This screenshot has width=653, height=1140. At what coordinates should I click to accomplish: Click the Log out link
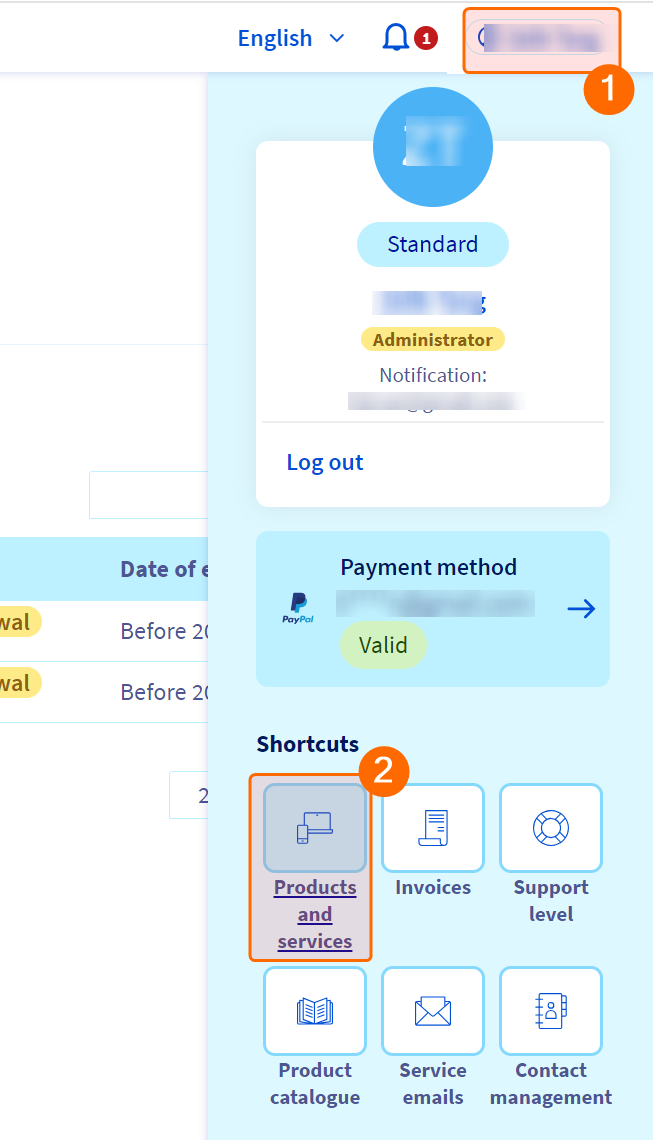325,462
